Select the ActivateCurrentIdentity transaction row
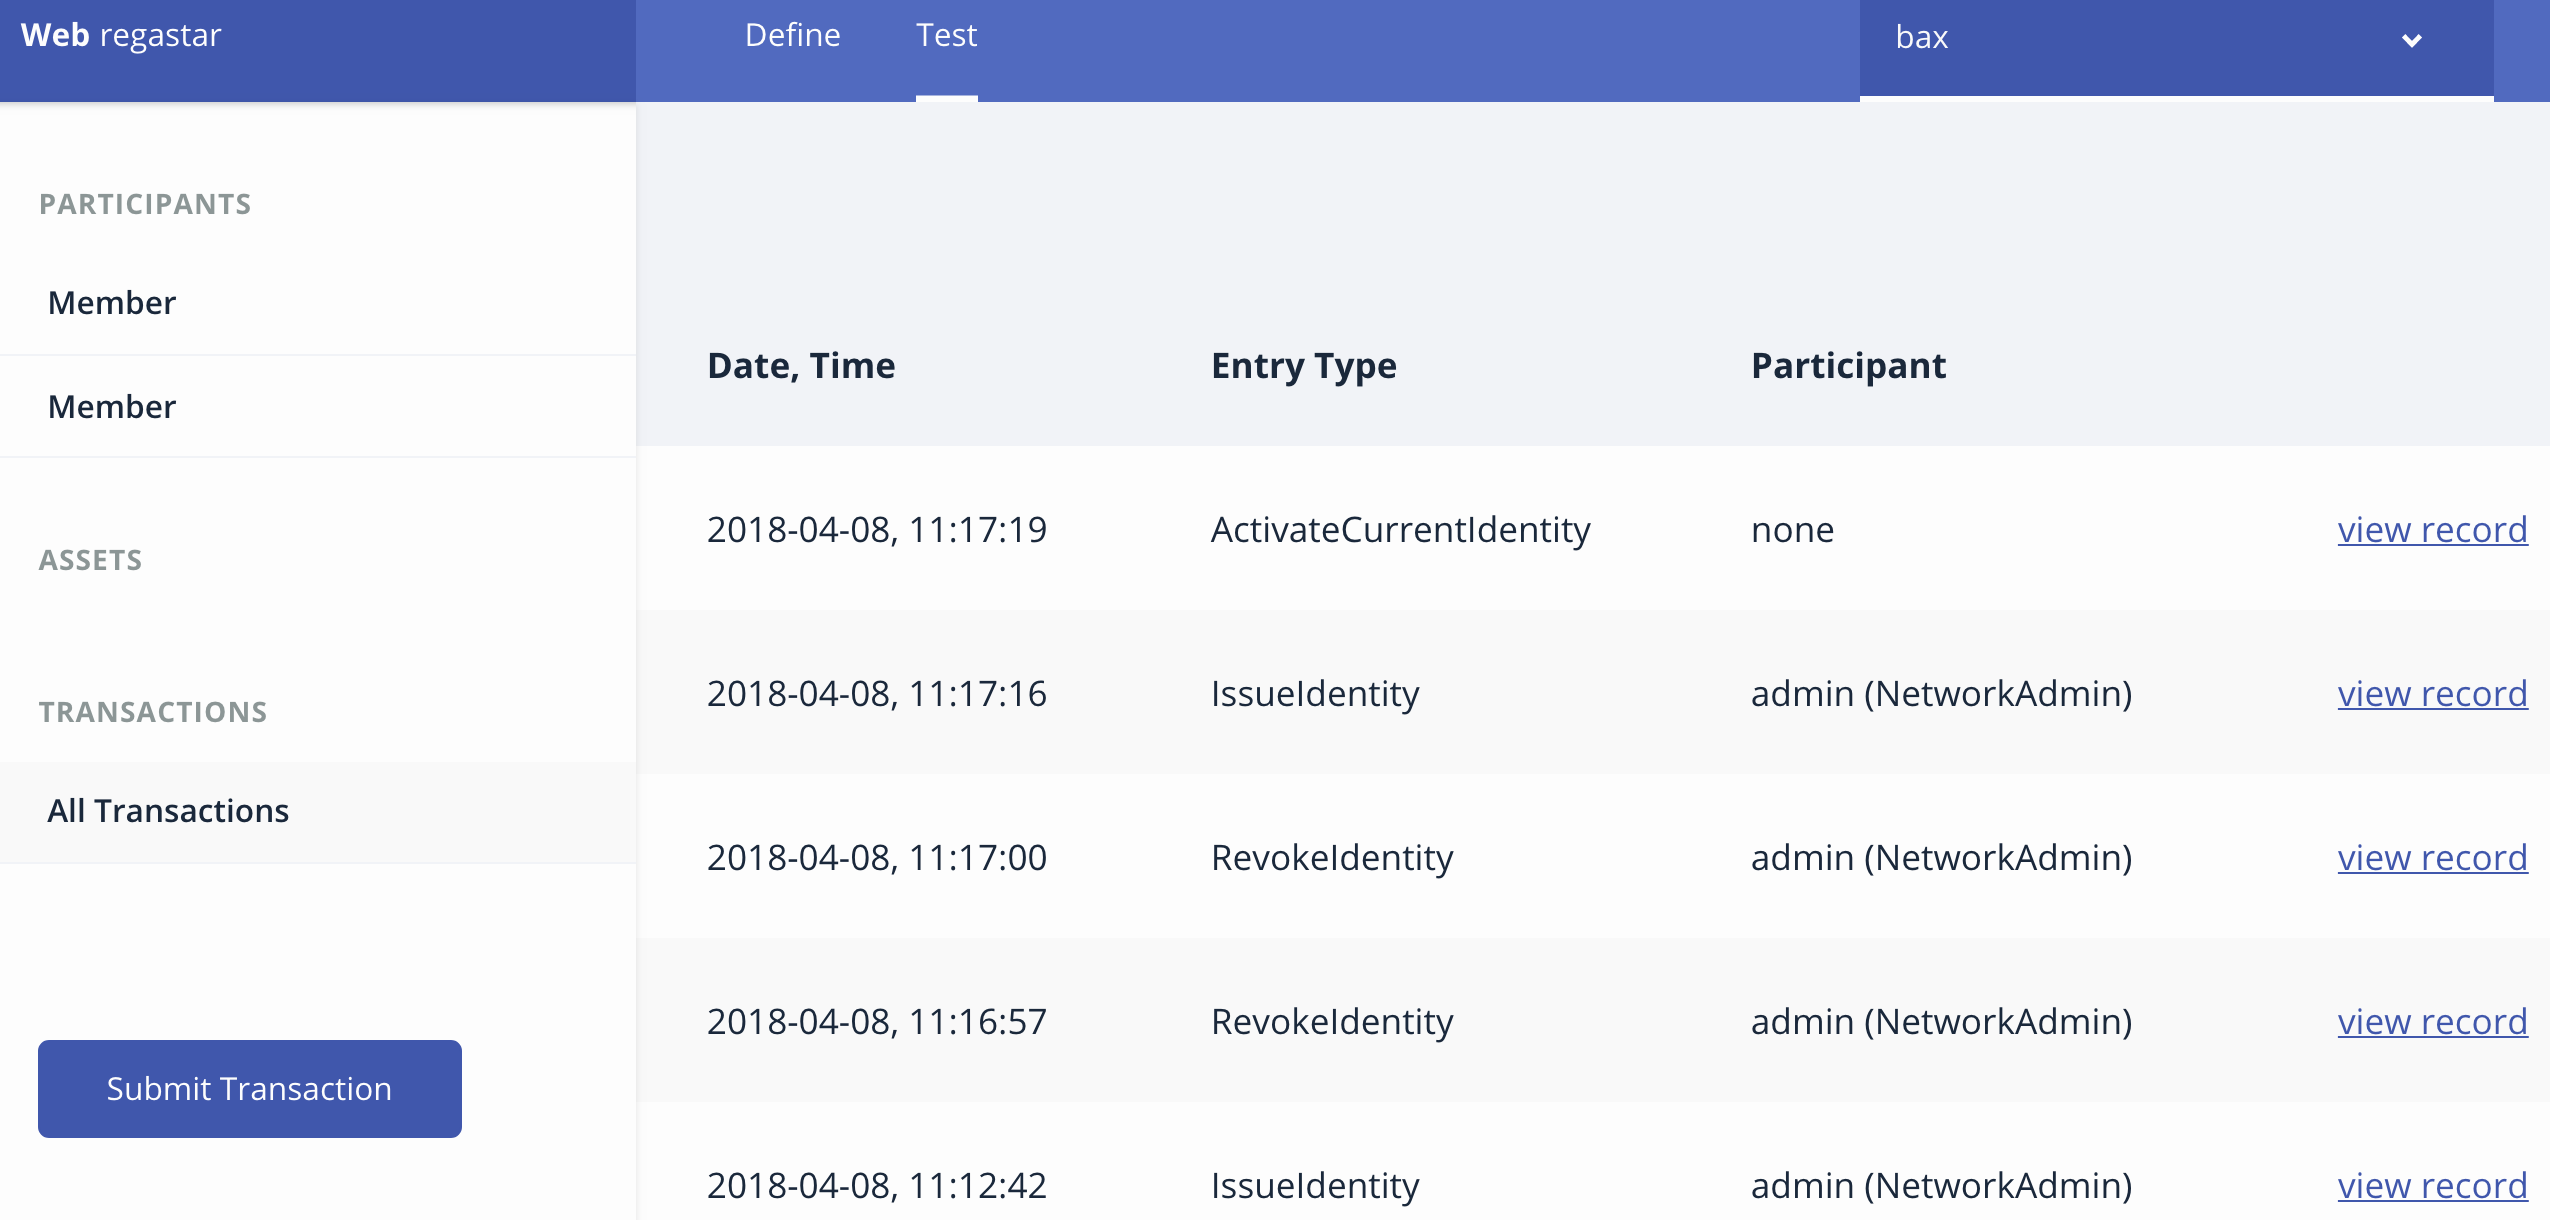The width and height of the screenshot is (2550, 1220). (x=1400, y=530)
